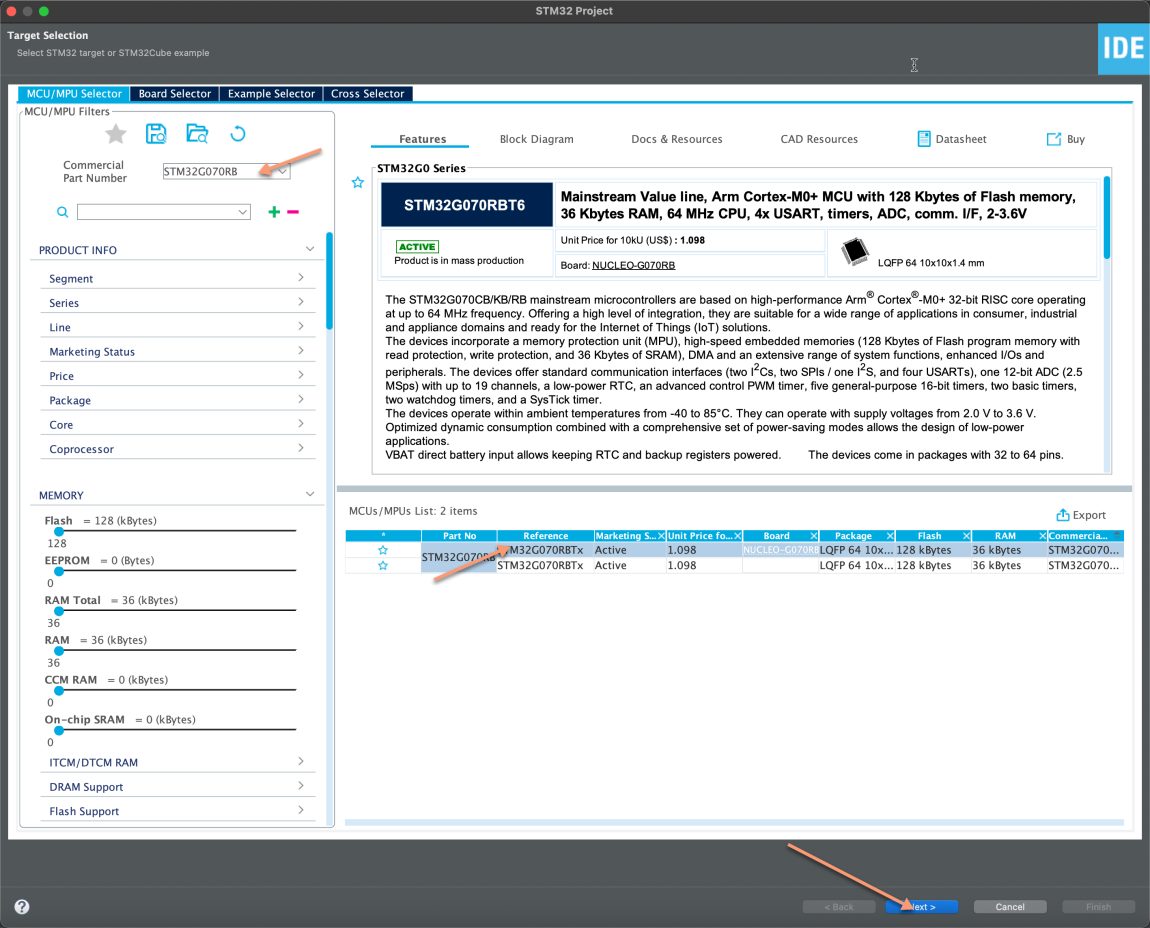The image size is (1150, 928).
Task: Reset all filters with the refresh icon
Action: pyautogui.click(x=238, y=134)
